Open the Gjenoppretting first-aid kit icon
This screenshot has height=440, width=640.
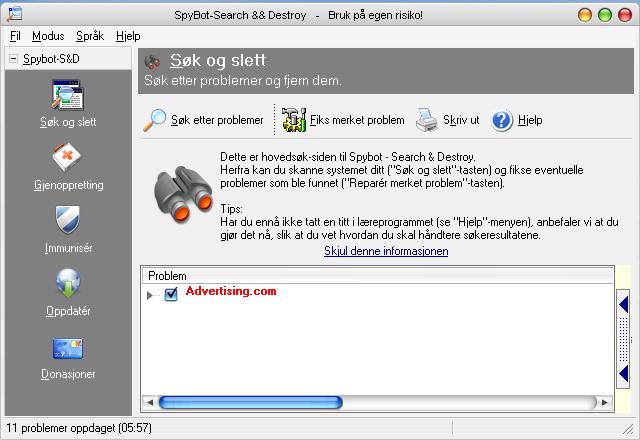(x=67, y=157)
